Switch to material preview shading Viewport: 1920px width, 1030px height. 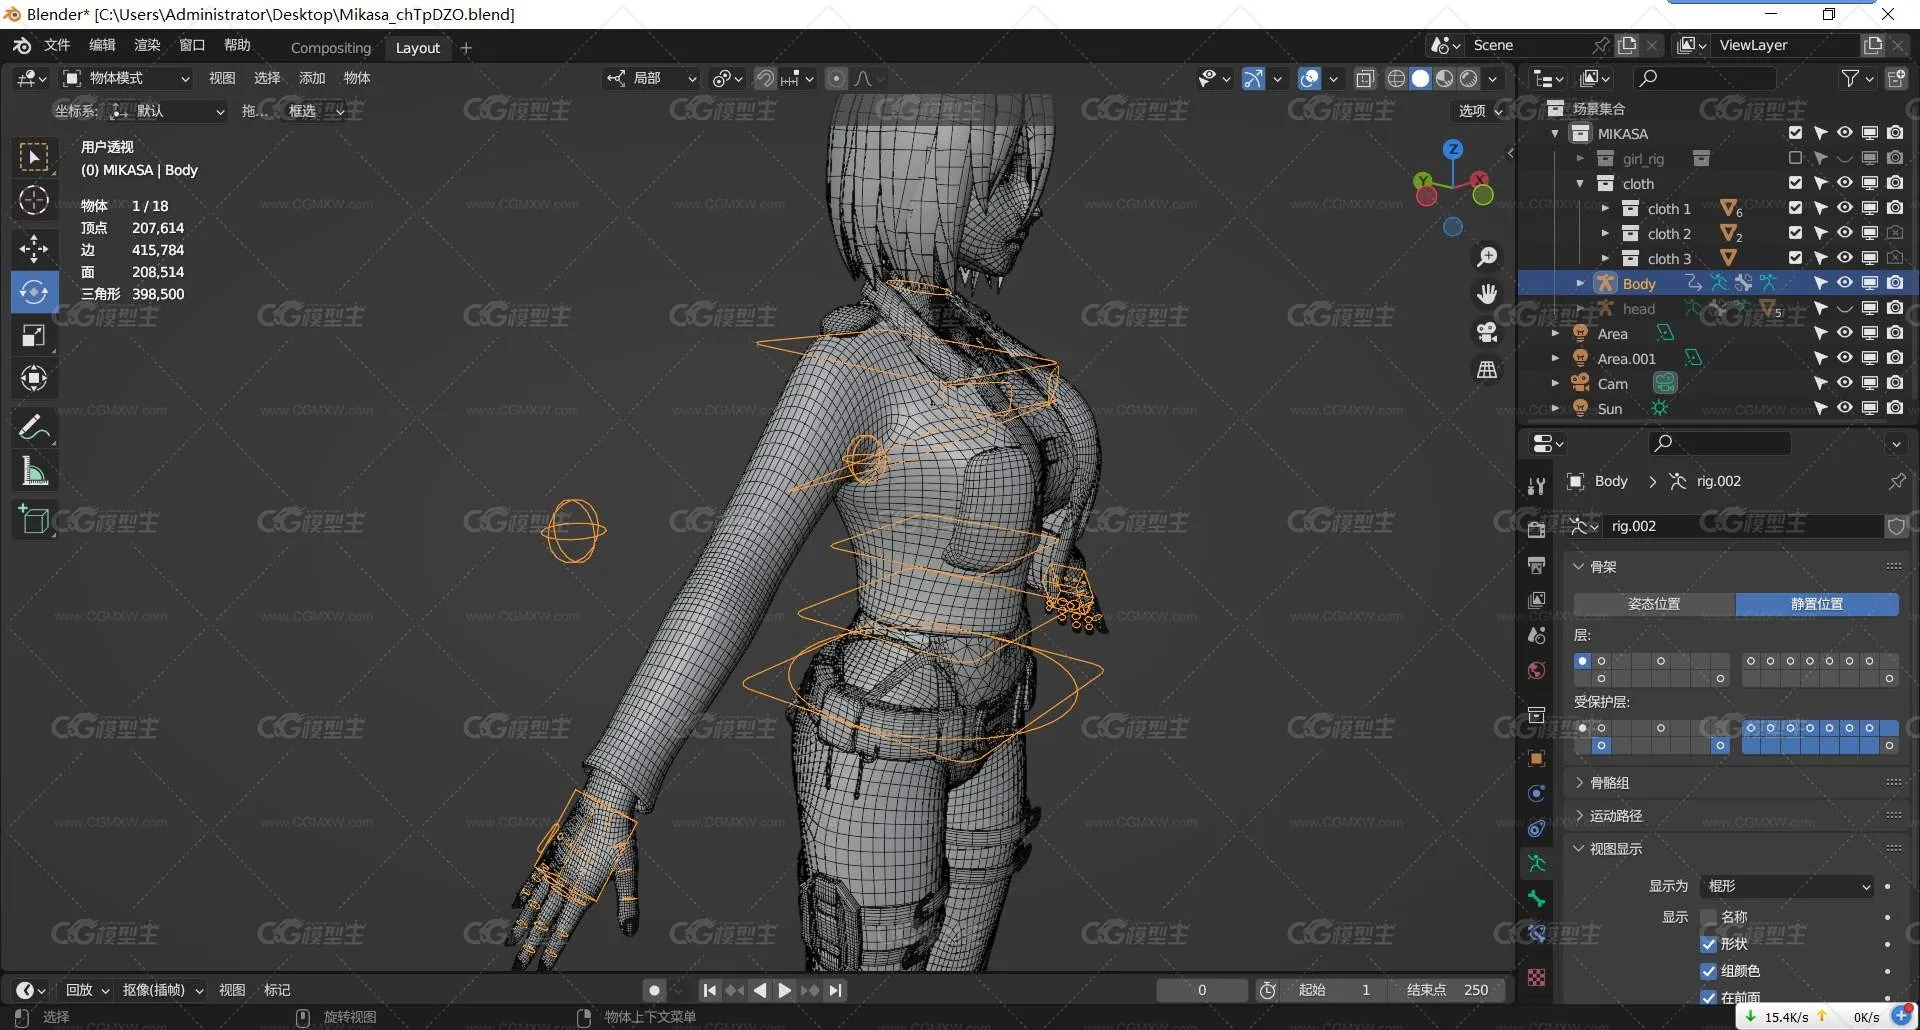(x=1445, y=78)
